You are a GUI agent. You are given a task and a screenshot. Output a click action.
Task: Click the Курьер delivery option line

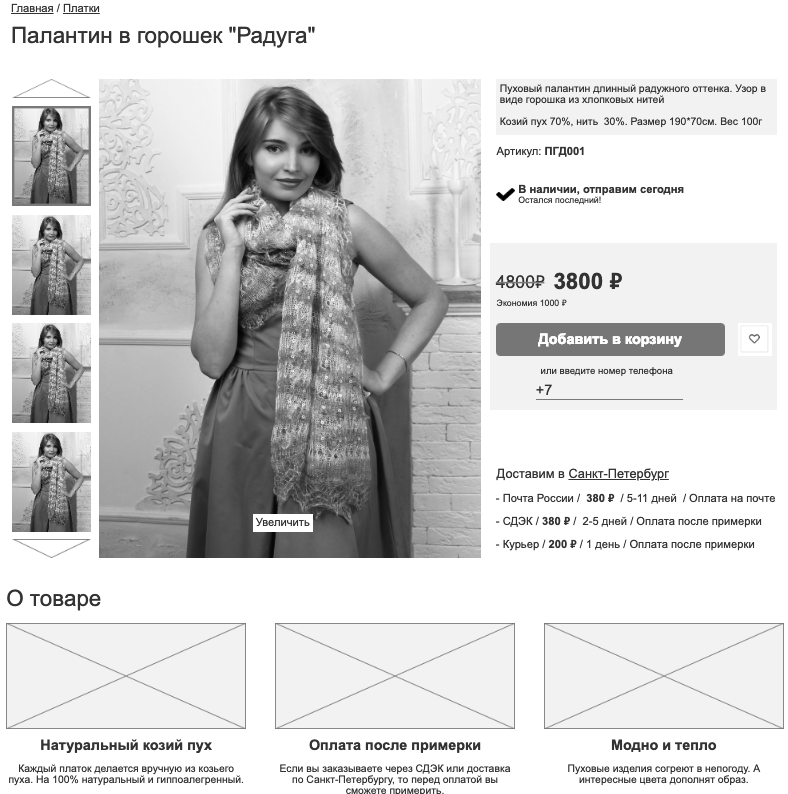point(625,544)
